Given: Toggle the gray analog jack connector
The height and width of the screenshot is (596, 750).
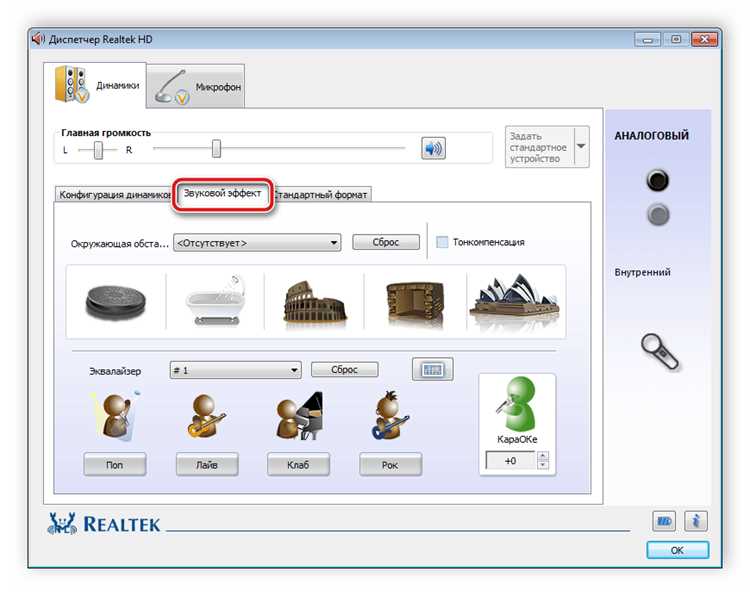Looking at the screenshot, I should [x=658, y=215].
